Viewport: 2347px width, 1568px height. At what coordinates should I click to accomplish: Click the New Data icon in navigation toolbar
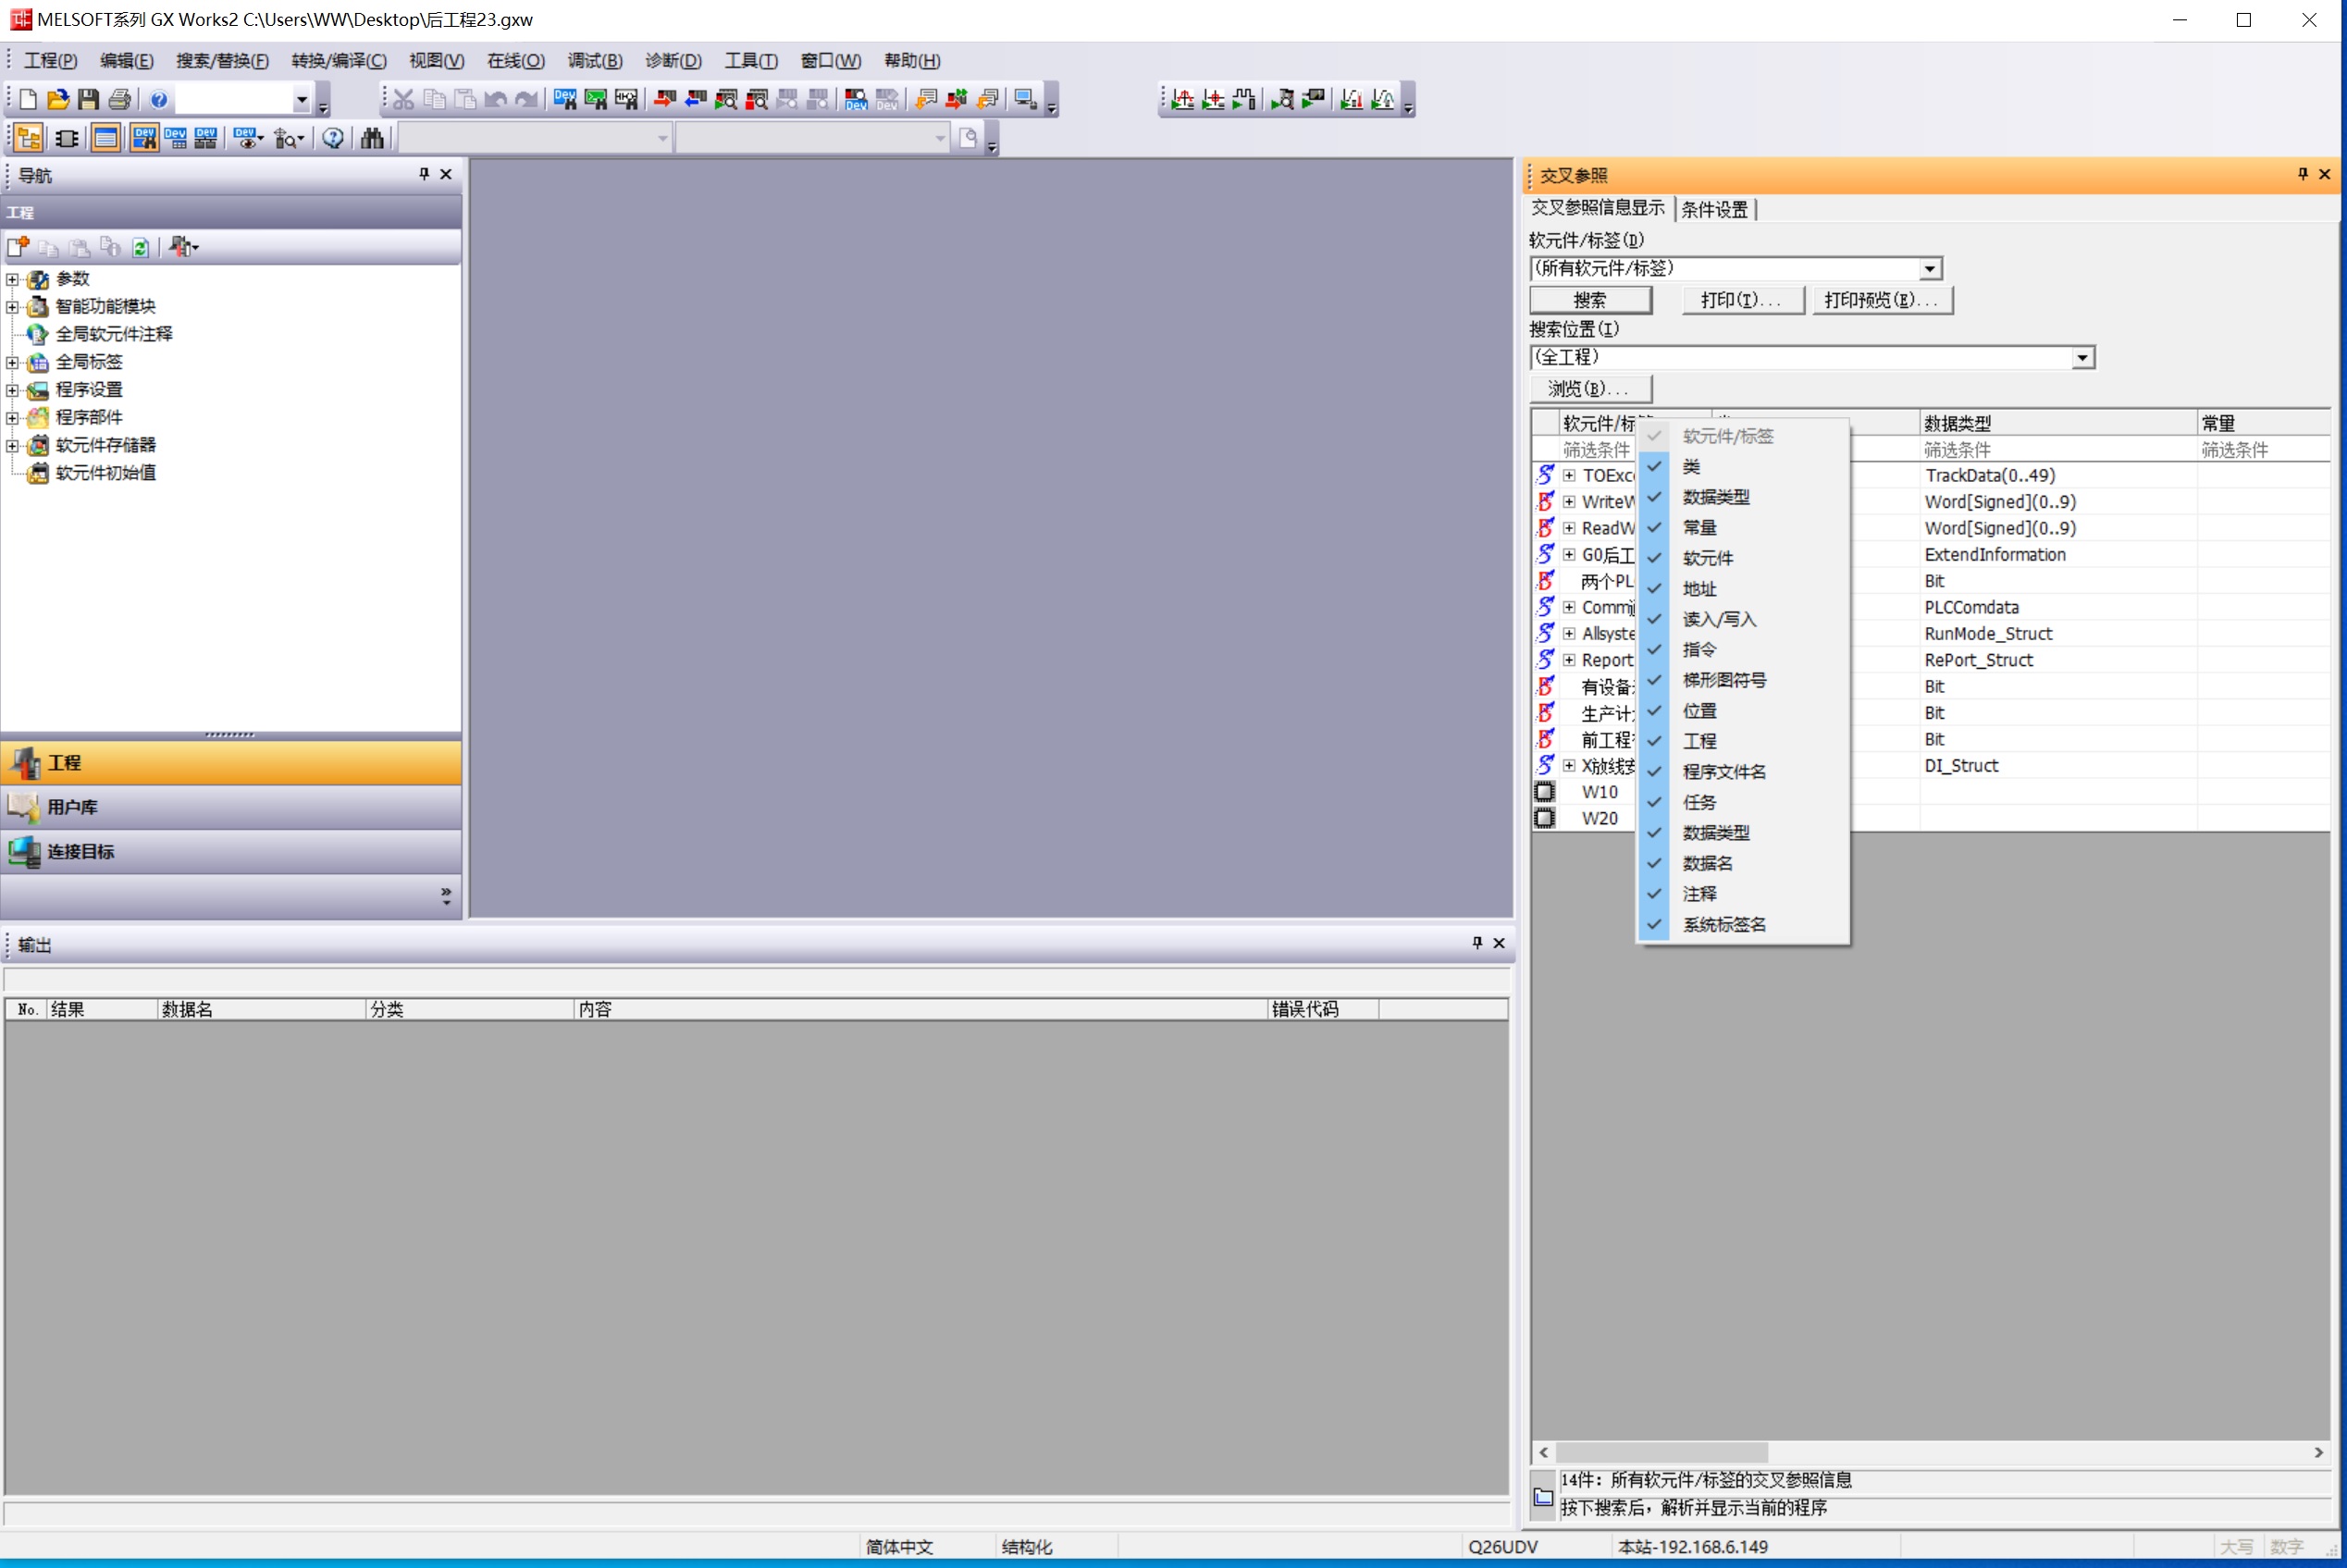pos(19,247)
